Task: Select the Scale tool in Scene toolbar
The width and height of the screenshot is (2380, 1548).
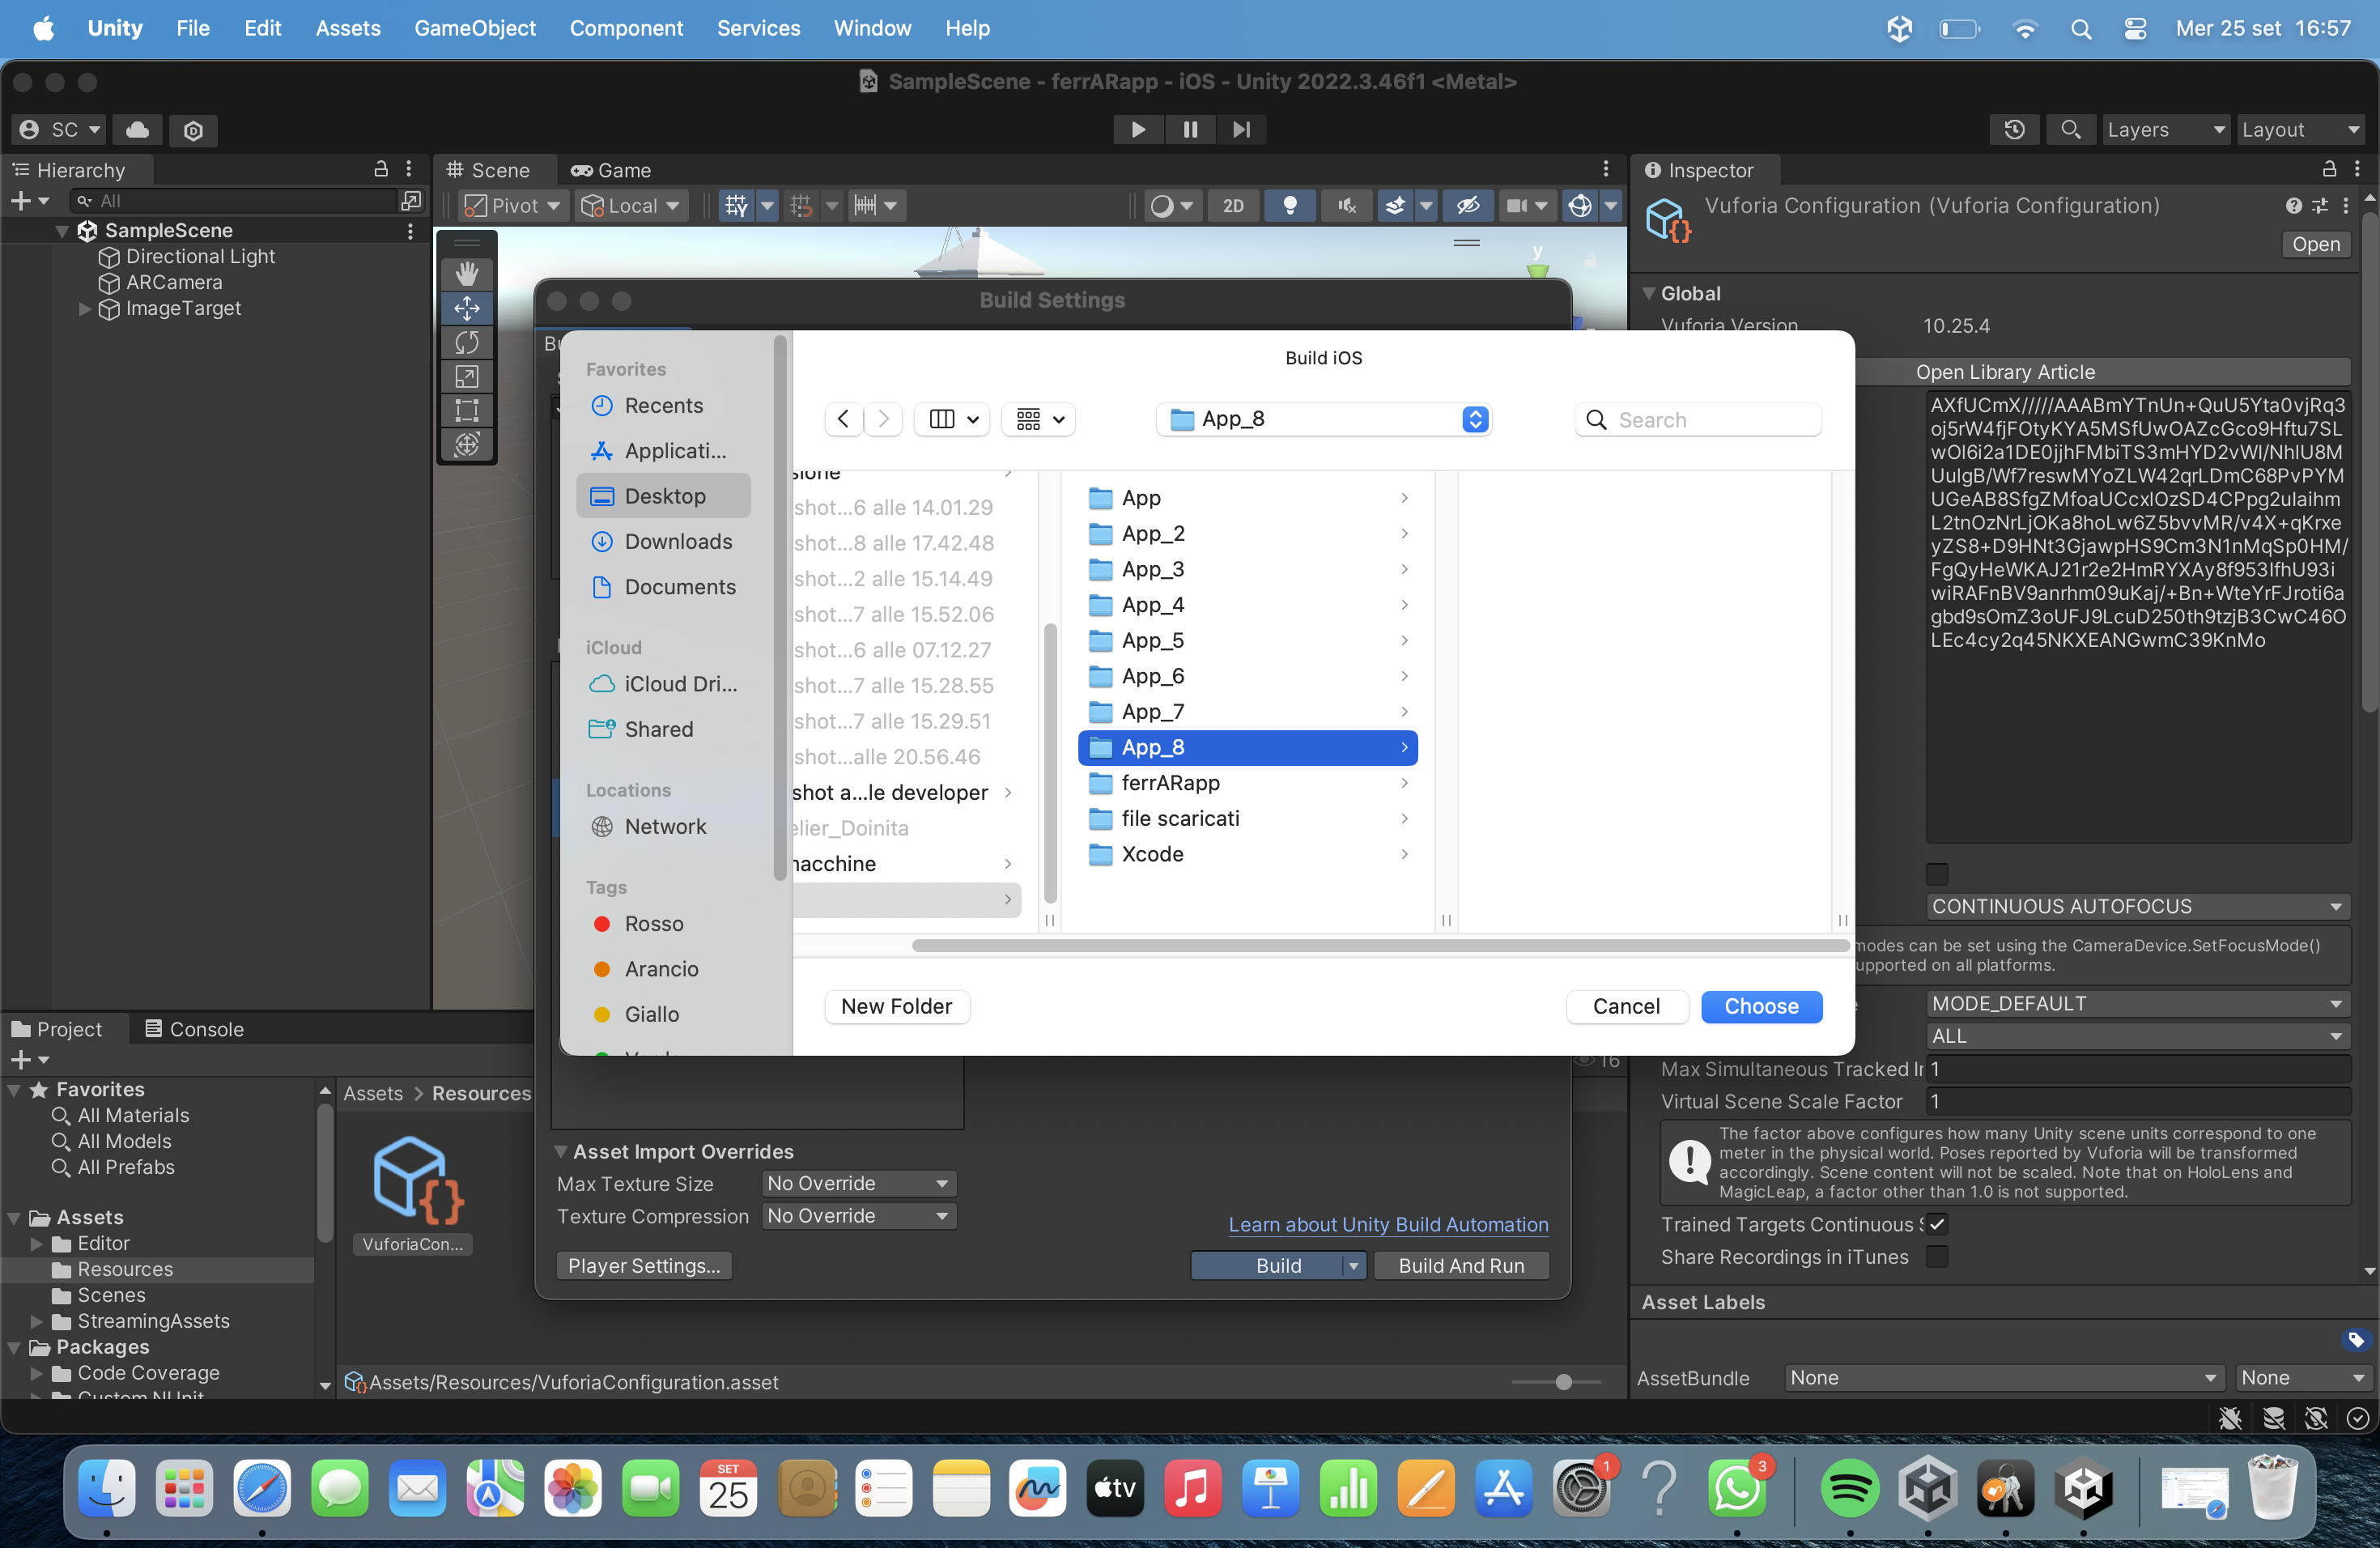Action: (x=467, y=376)
